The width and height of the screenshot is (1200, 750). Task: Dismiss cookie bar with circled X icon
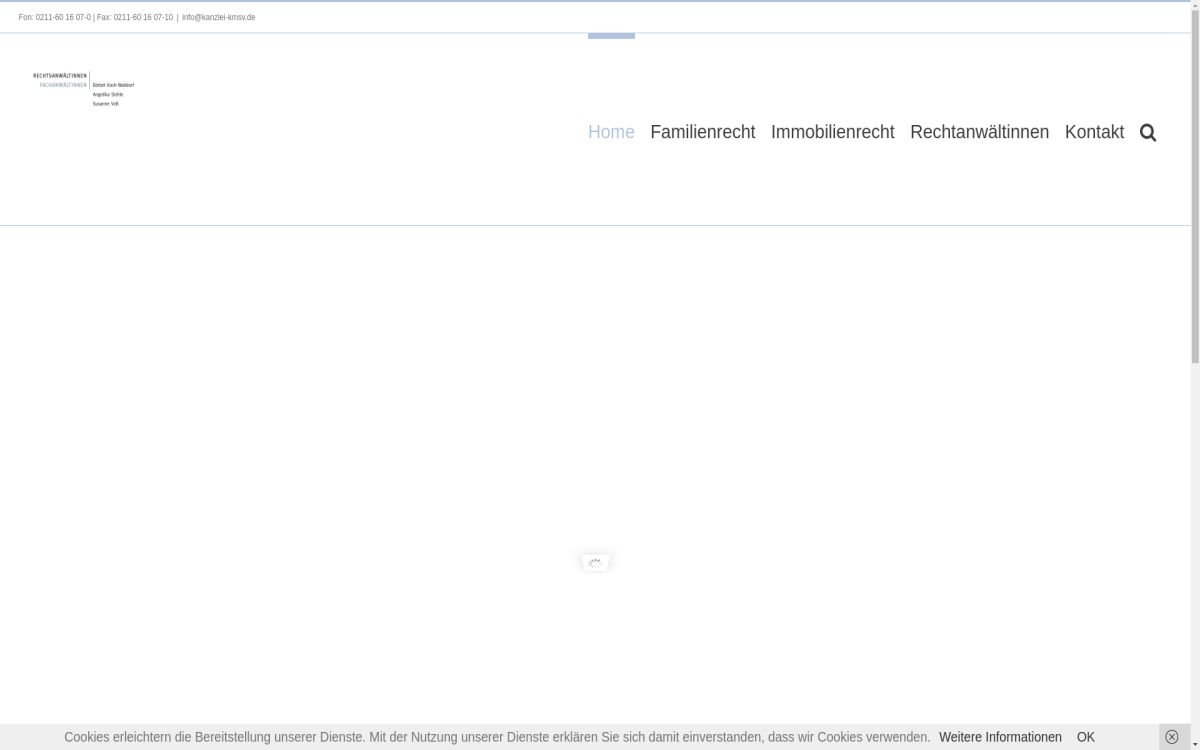tap(1172, 737)
